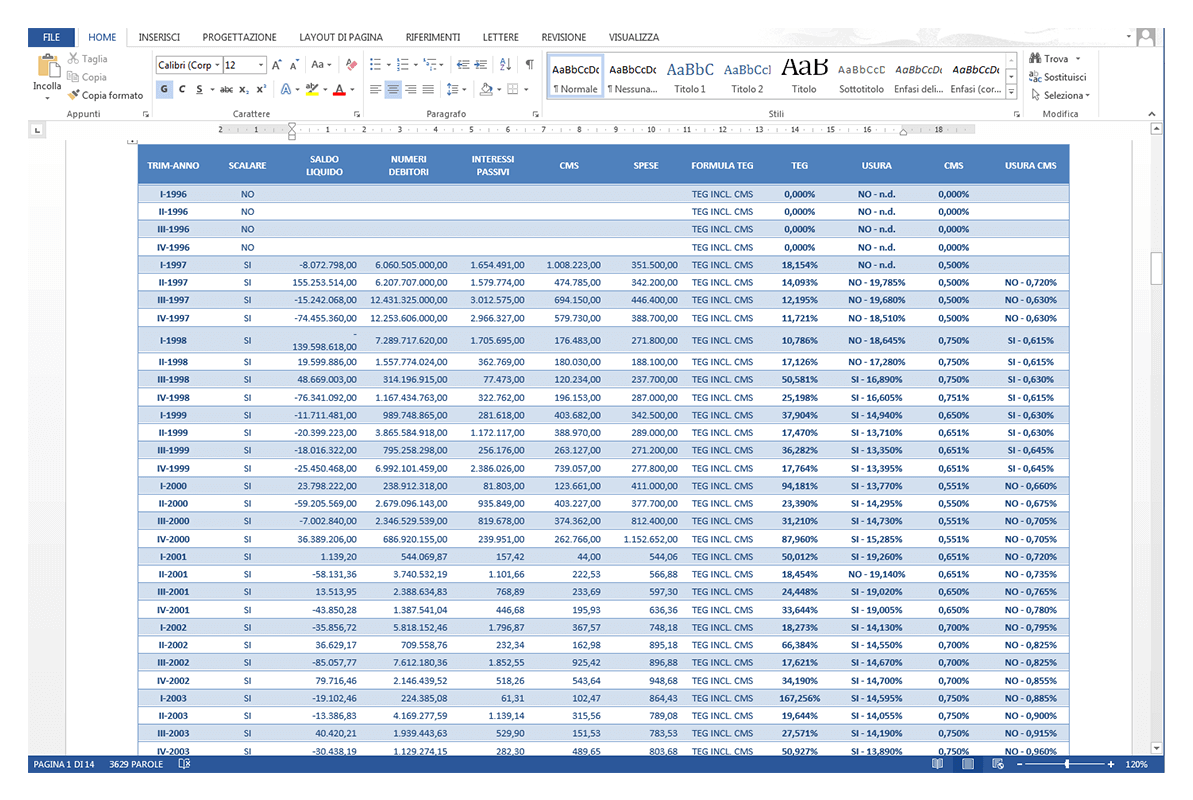This screenshot has height=800, width=1193.
Task: Click the zoom slider handle
Action: click(1067, 764)
